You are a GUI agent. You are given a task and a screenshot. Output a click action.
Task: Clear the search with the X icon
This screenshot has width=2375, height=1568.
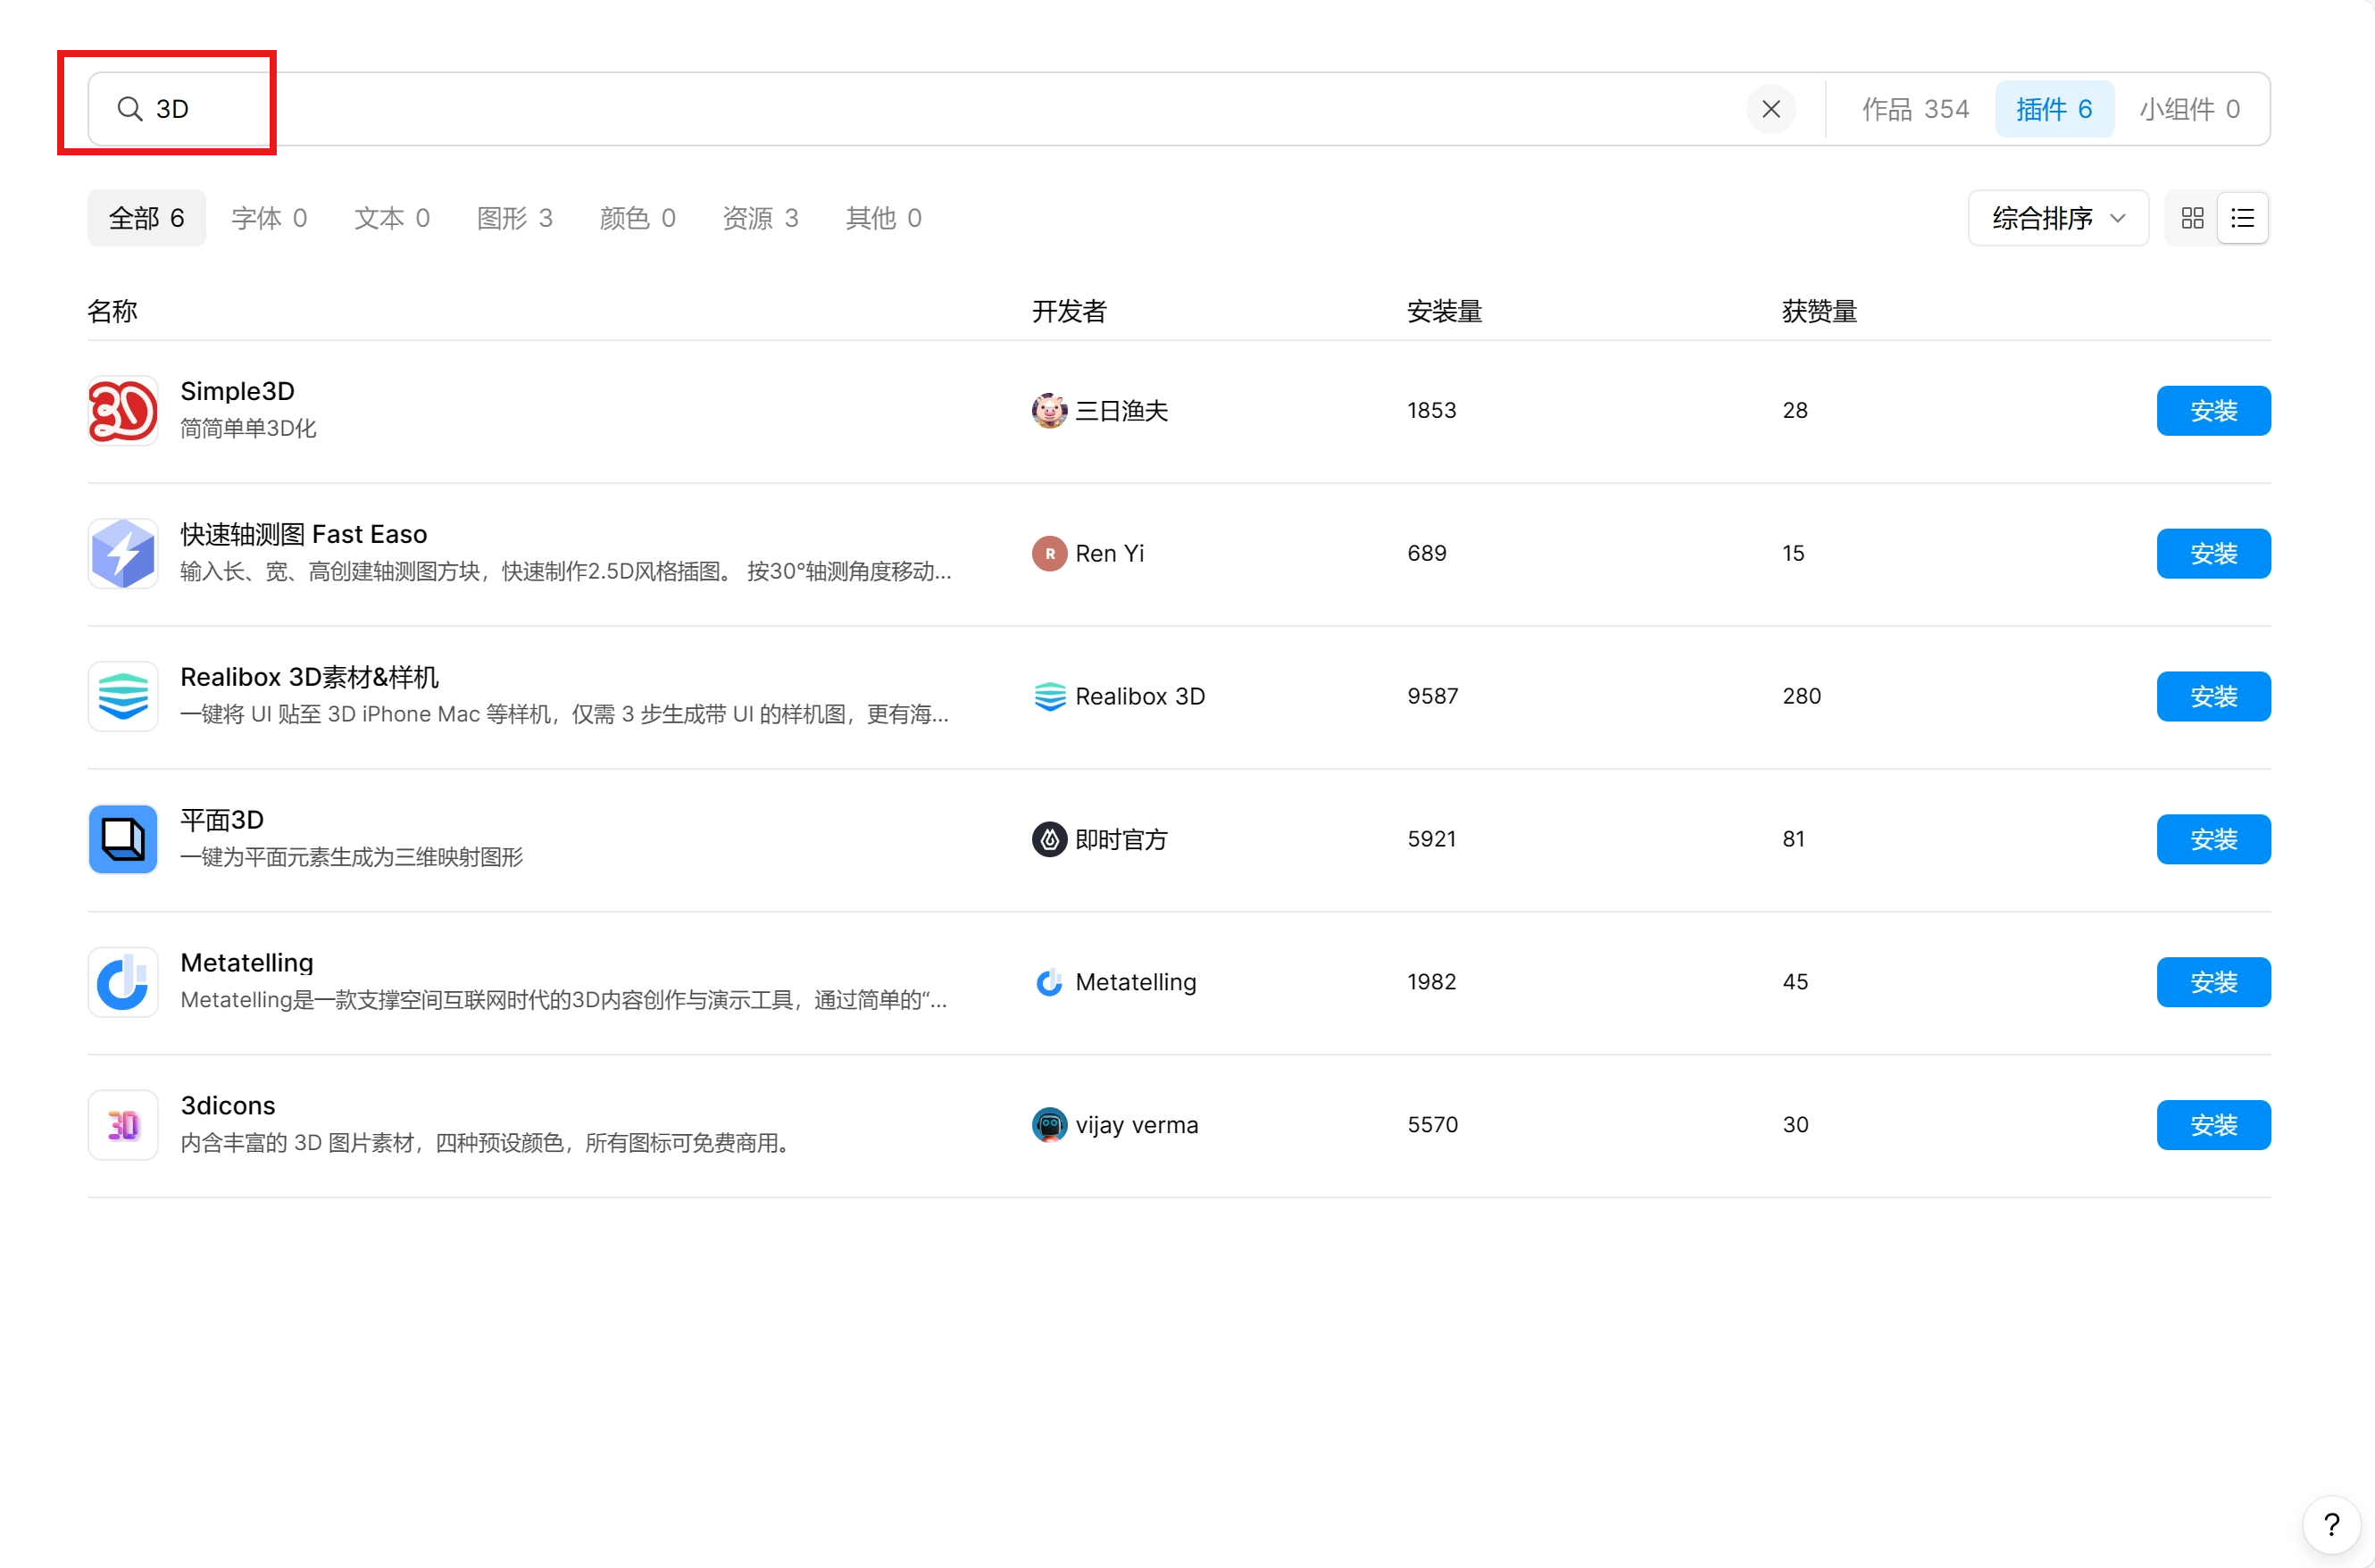click(1770, 109)
